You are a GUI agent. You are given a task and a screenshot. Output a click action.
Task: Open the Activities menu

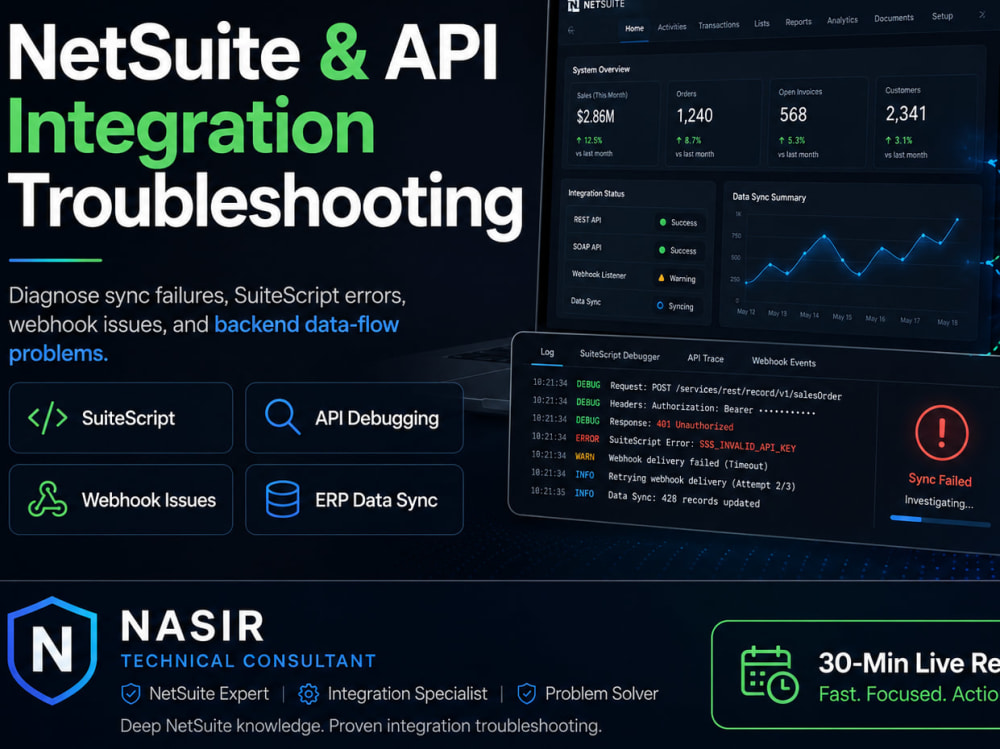coord(672,27)
